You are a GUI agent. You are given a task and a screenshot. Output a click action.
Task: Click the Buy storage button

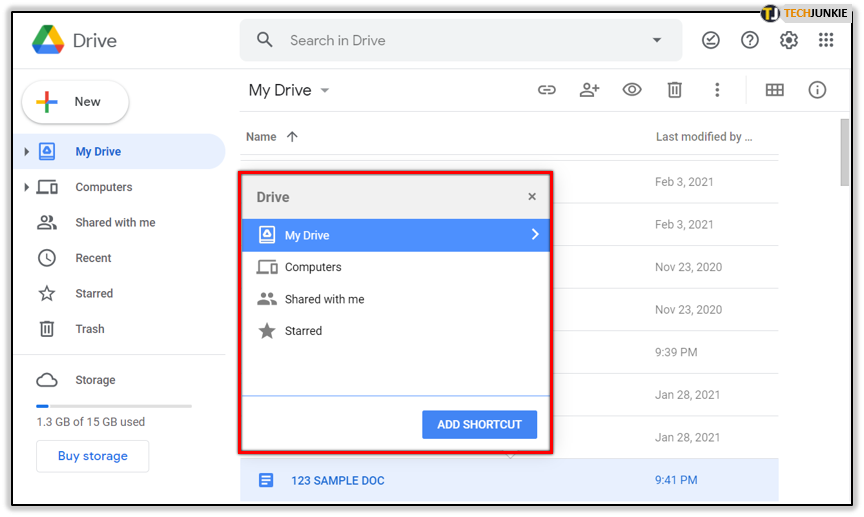point(93,456)
